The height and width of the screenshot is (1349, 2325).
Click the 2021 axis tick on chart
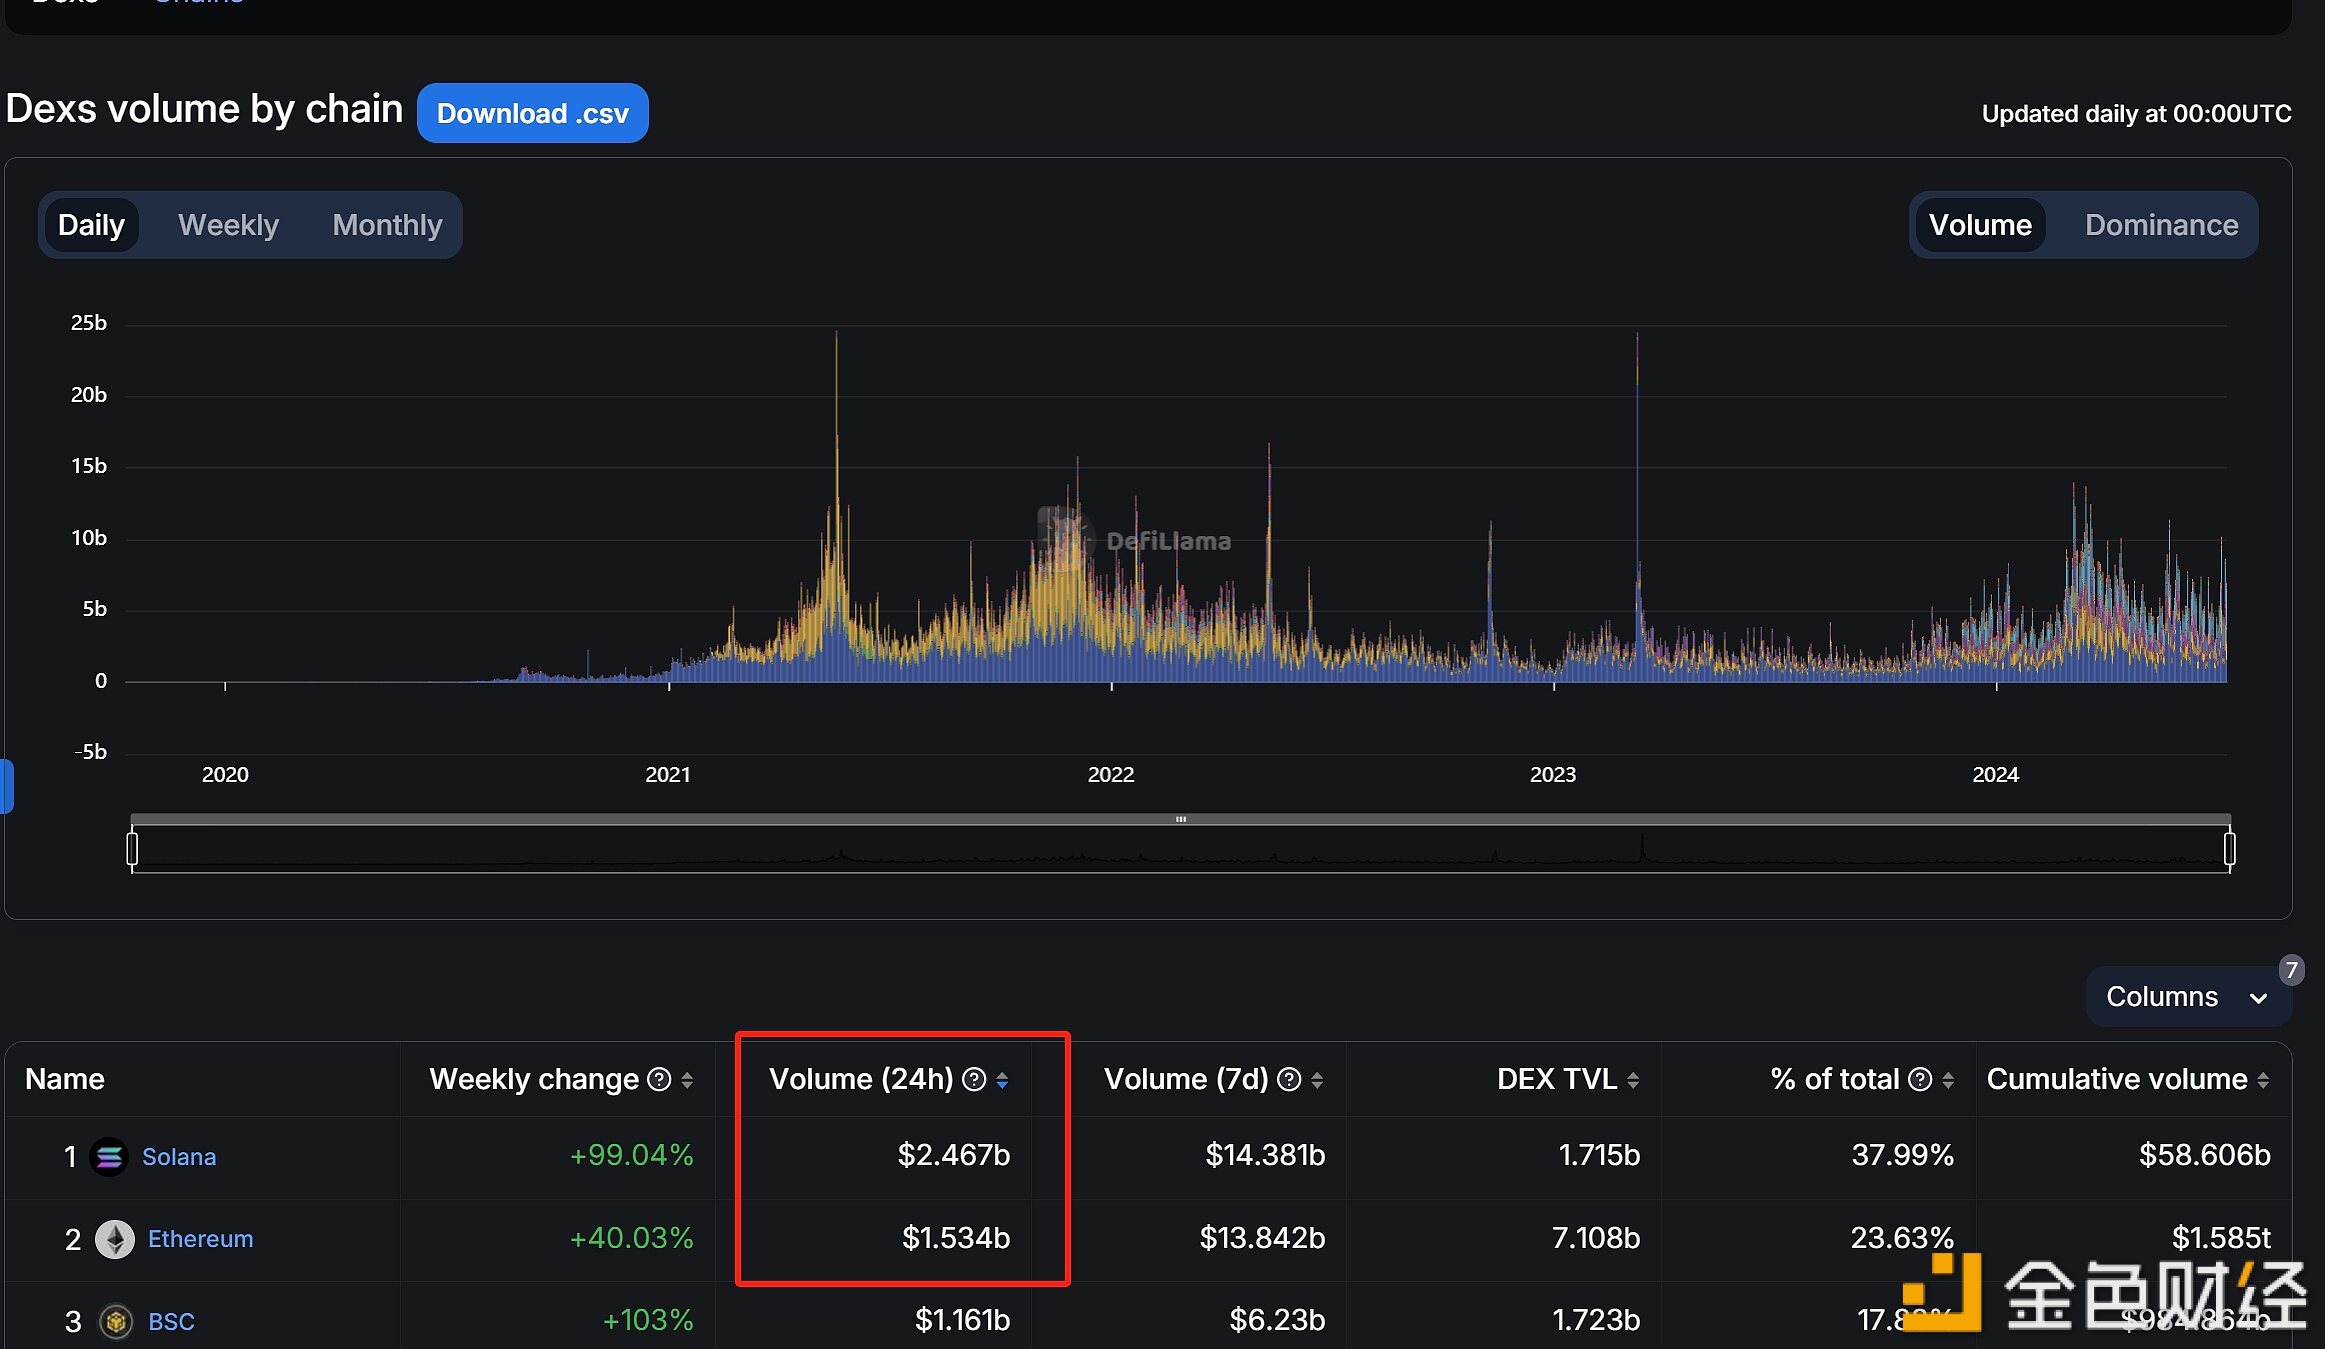coord(668,774)
